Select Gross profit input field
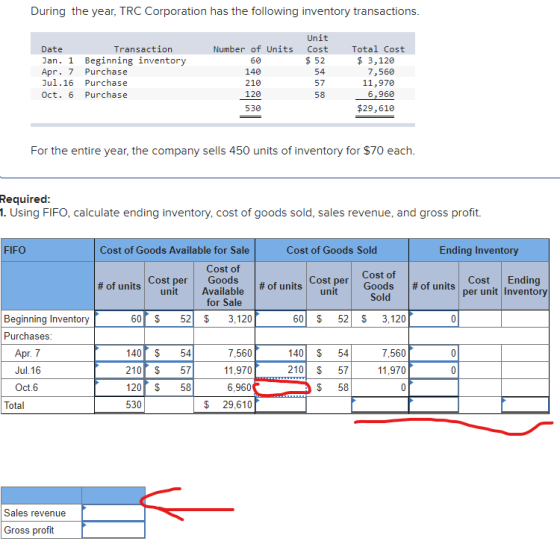The image size is (560, 544). 113,530
